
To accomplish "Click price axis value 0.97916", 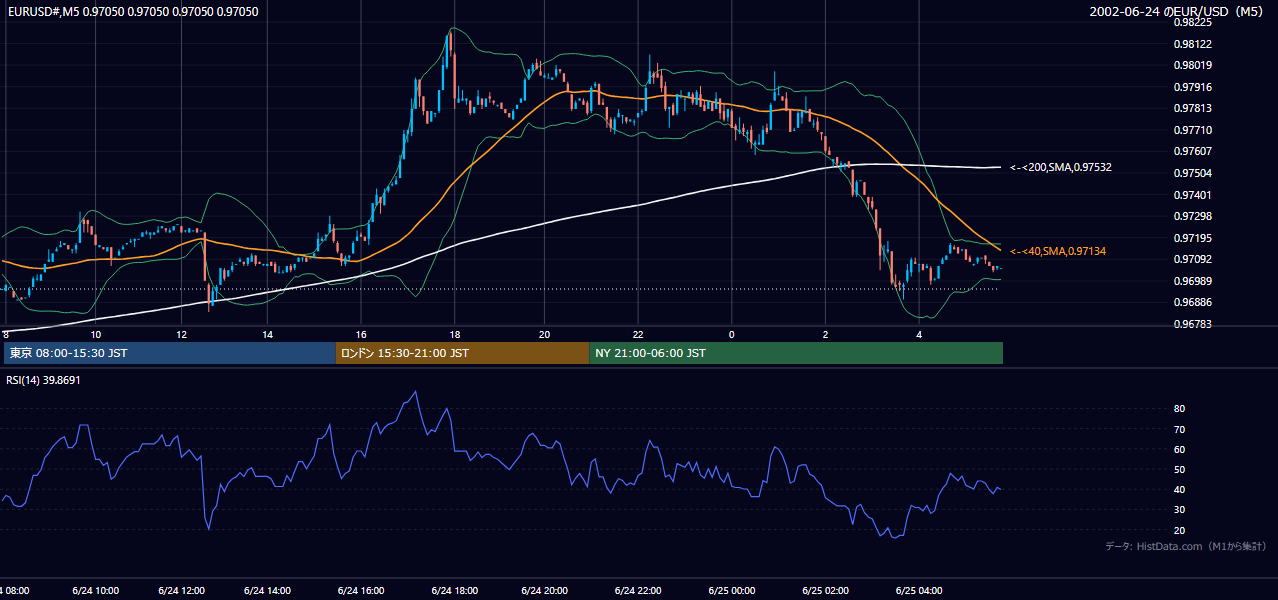I will point(1192,87).
